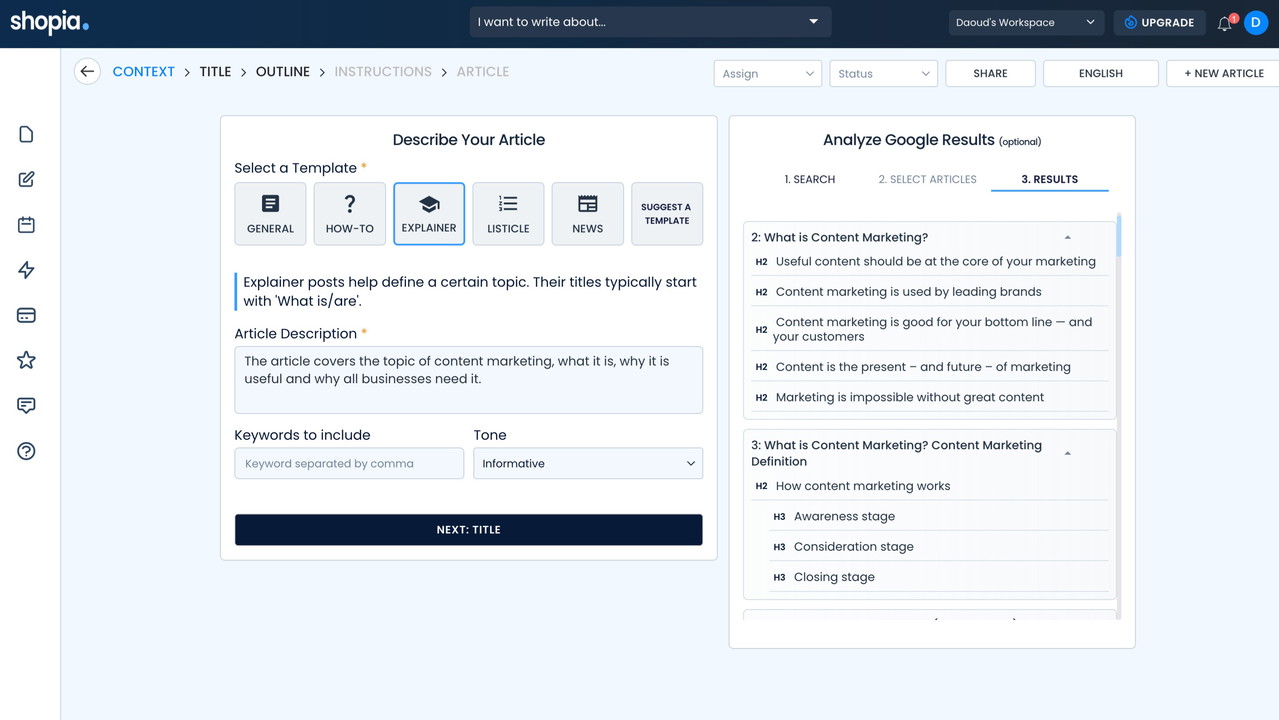Open the edit pencil icon in sidebar
The height and width of the screenshot is (720, 1279).
(26, 180)
